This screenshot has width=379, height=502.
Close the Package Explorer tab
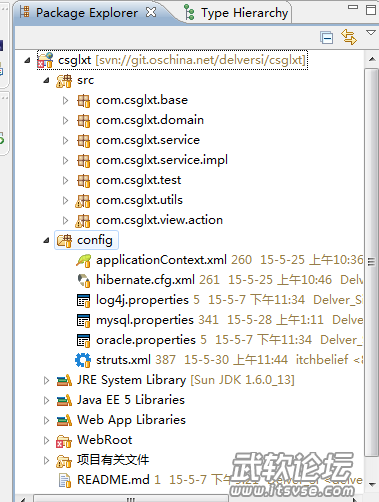click(x=151, y=12)
